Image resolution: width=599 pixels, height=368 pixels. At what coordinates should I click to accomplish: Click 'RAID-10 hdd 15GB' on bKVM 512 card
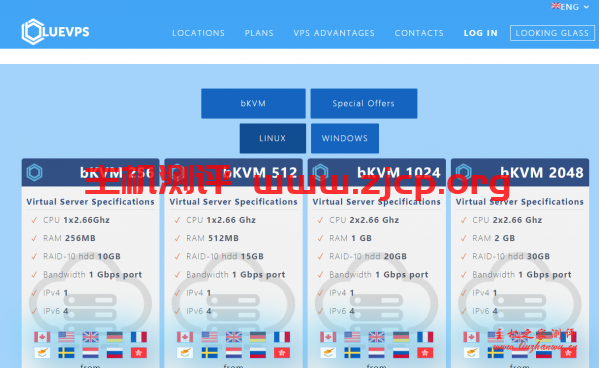(x=225, y=256)
